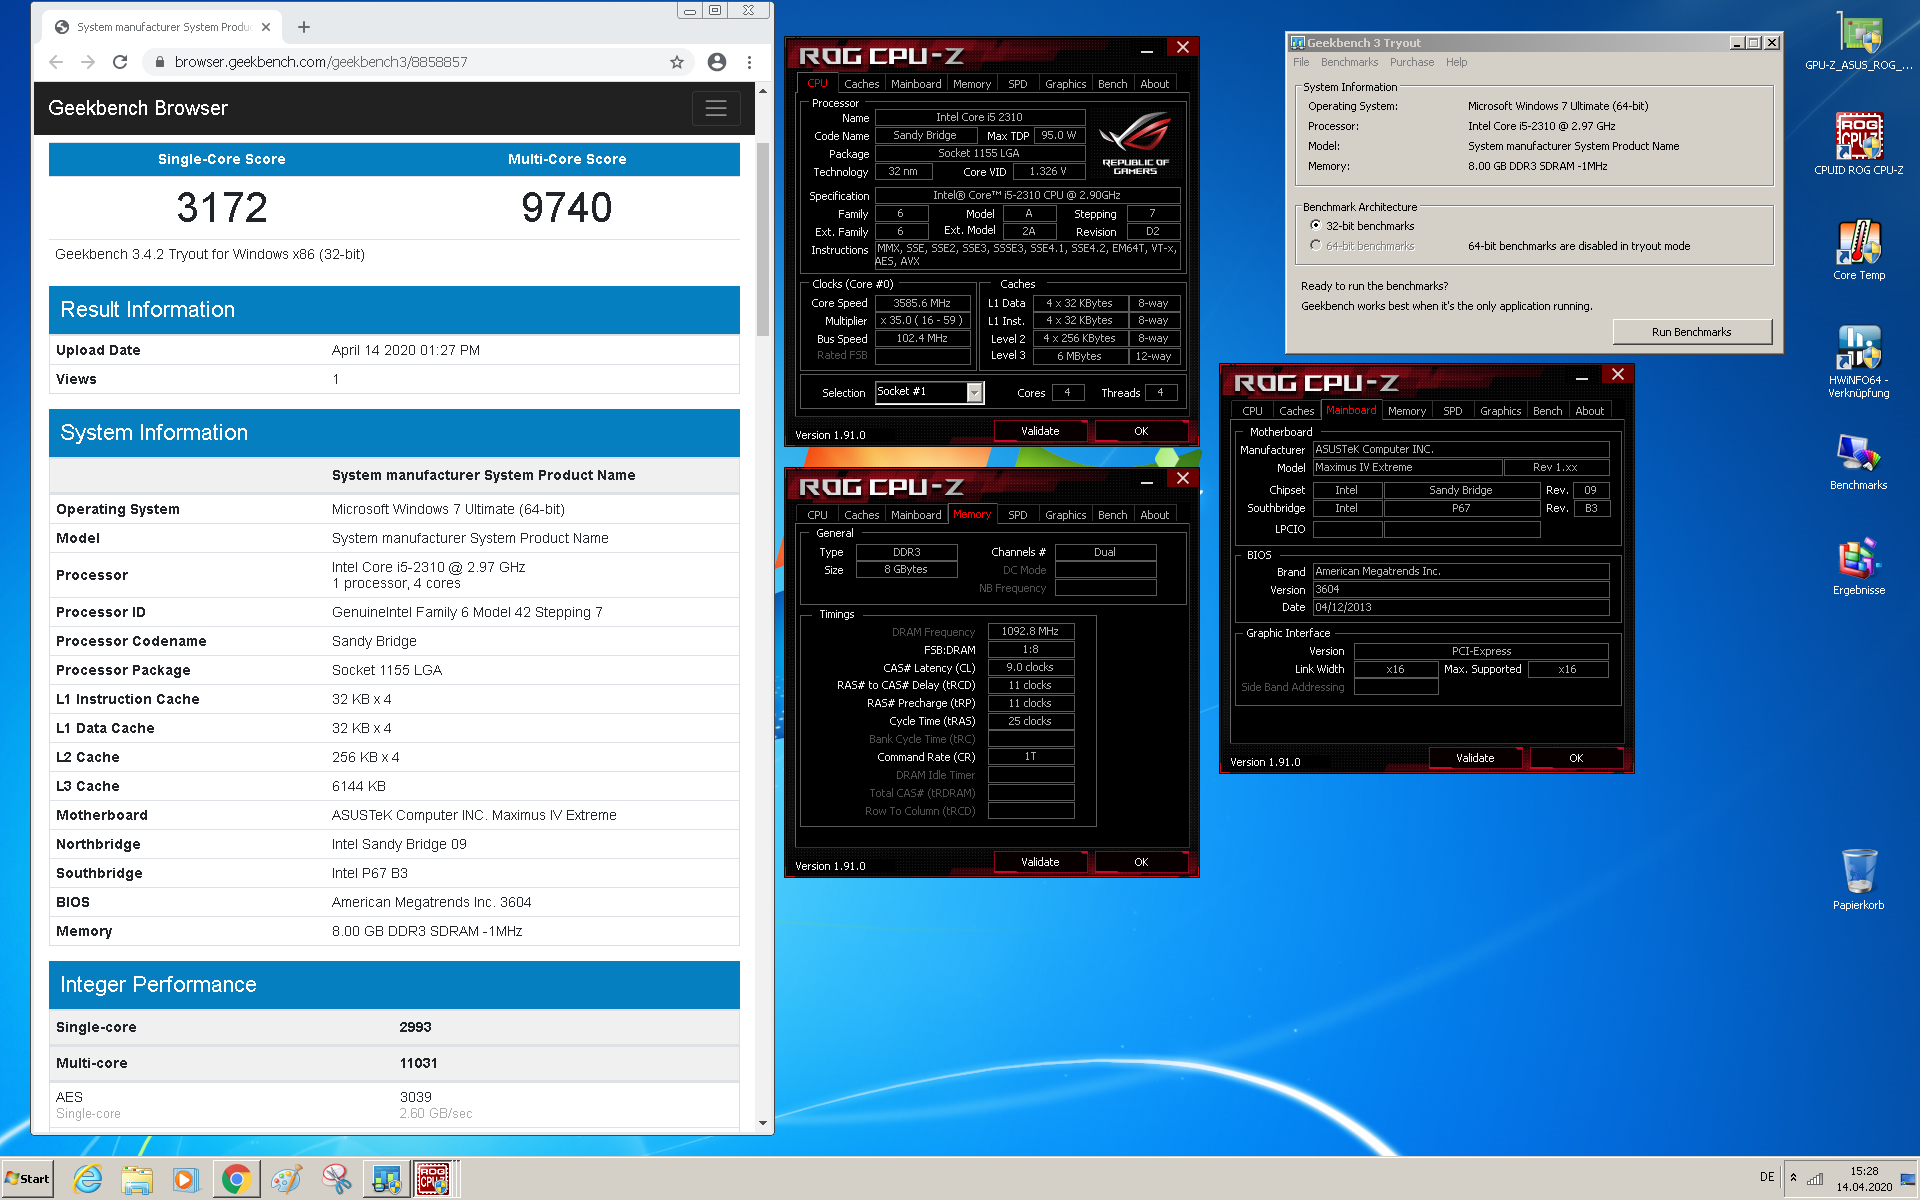This screenshot has height=1200, width=1920.
Task: Switch to Caches tab in top CPU-Z
Action: [861, 84]
